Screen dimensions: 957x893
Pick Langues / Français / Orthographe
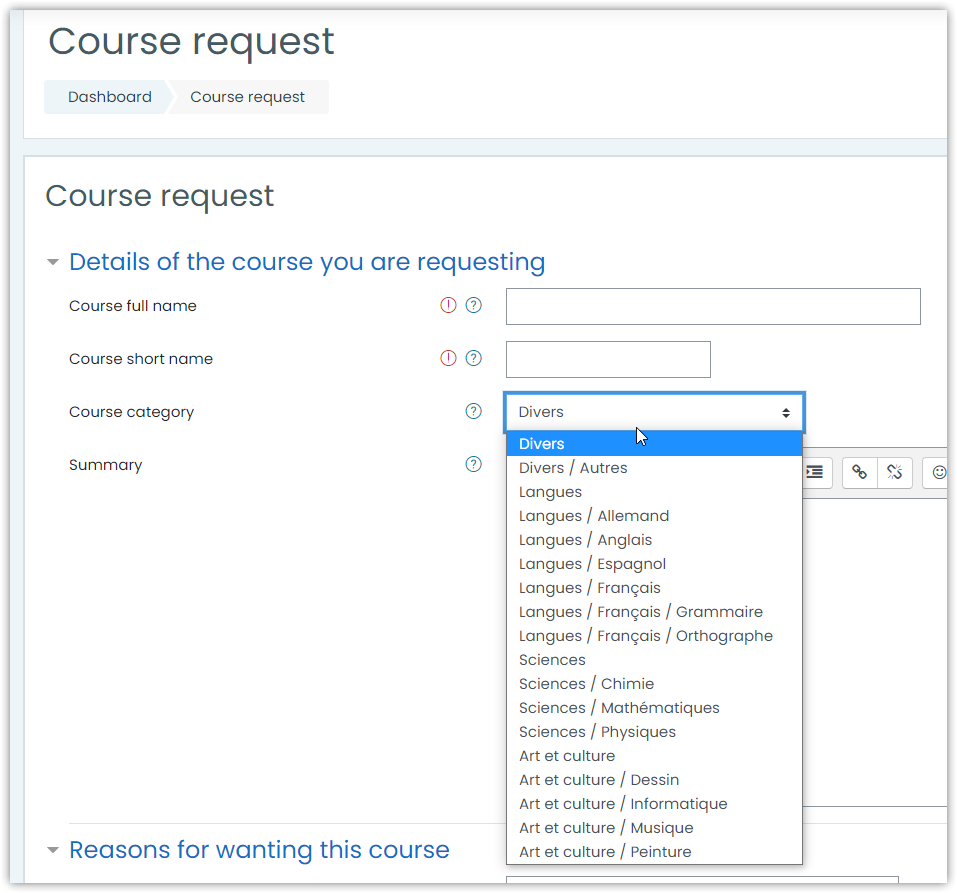tap(654, 636)
